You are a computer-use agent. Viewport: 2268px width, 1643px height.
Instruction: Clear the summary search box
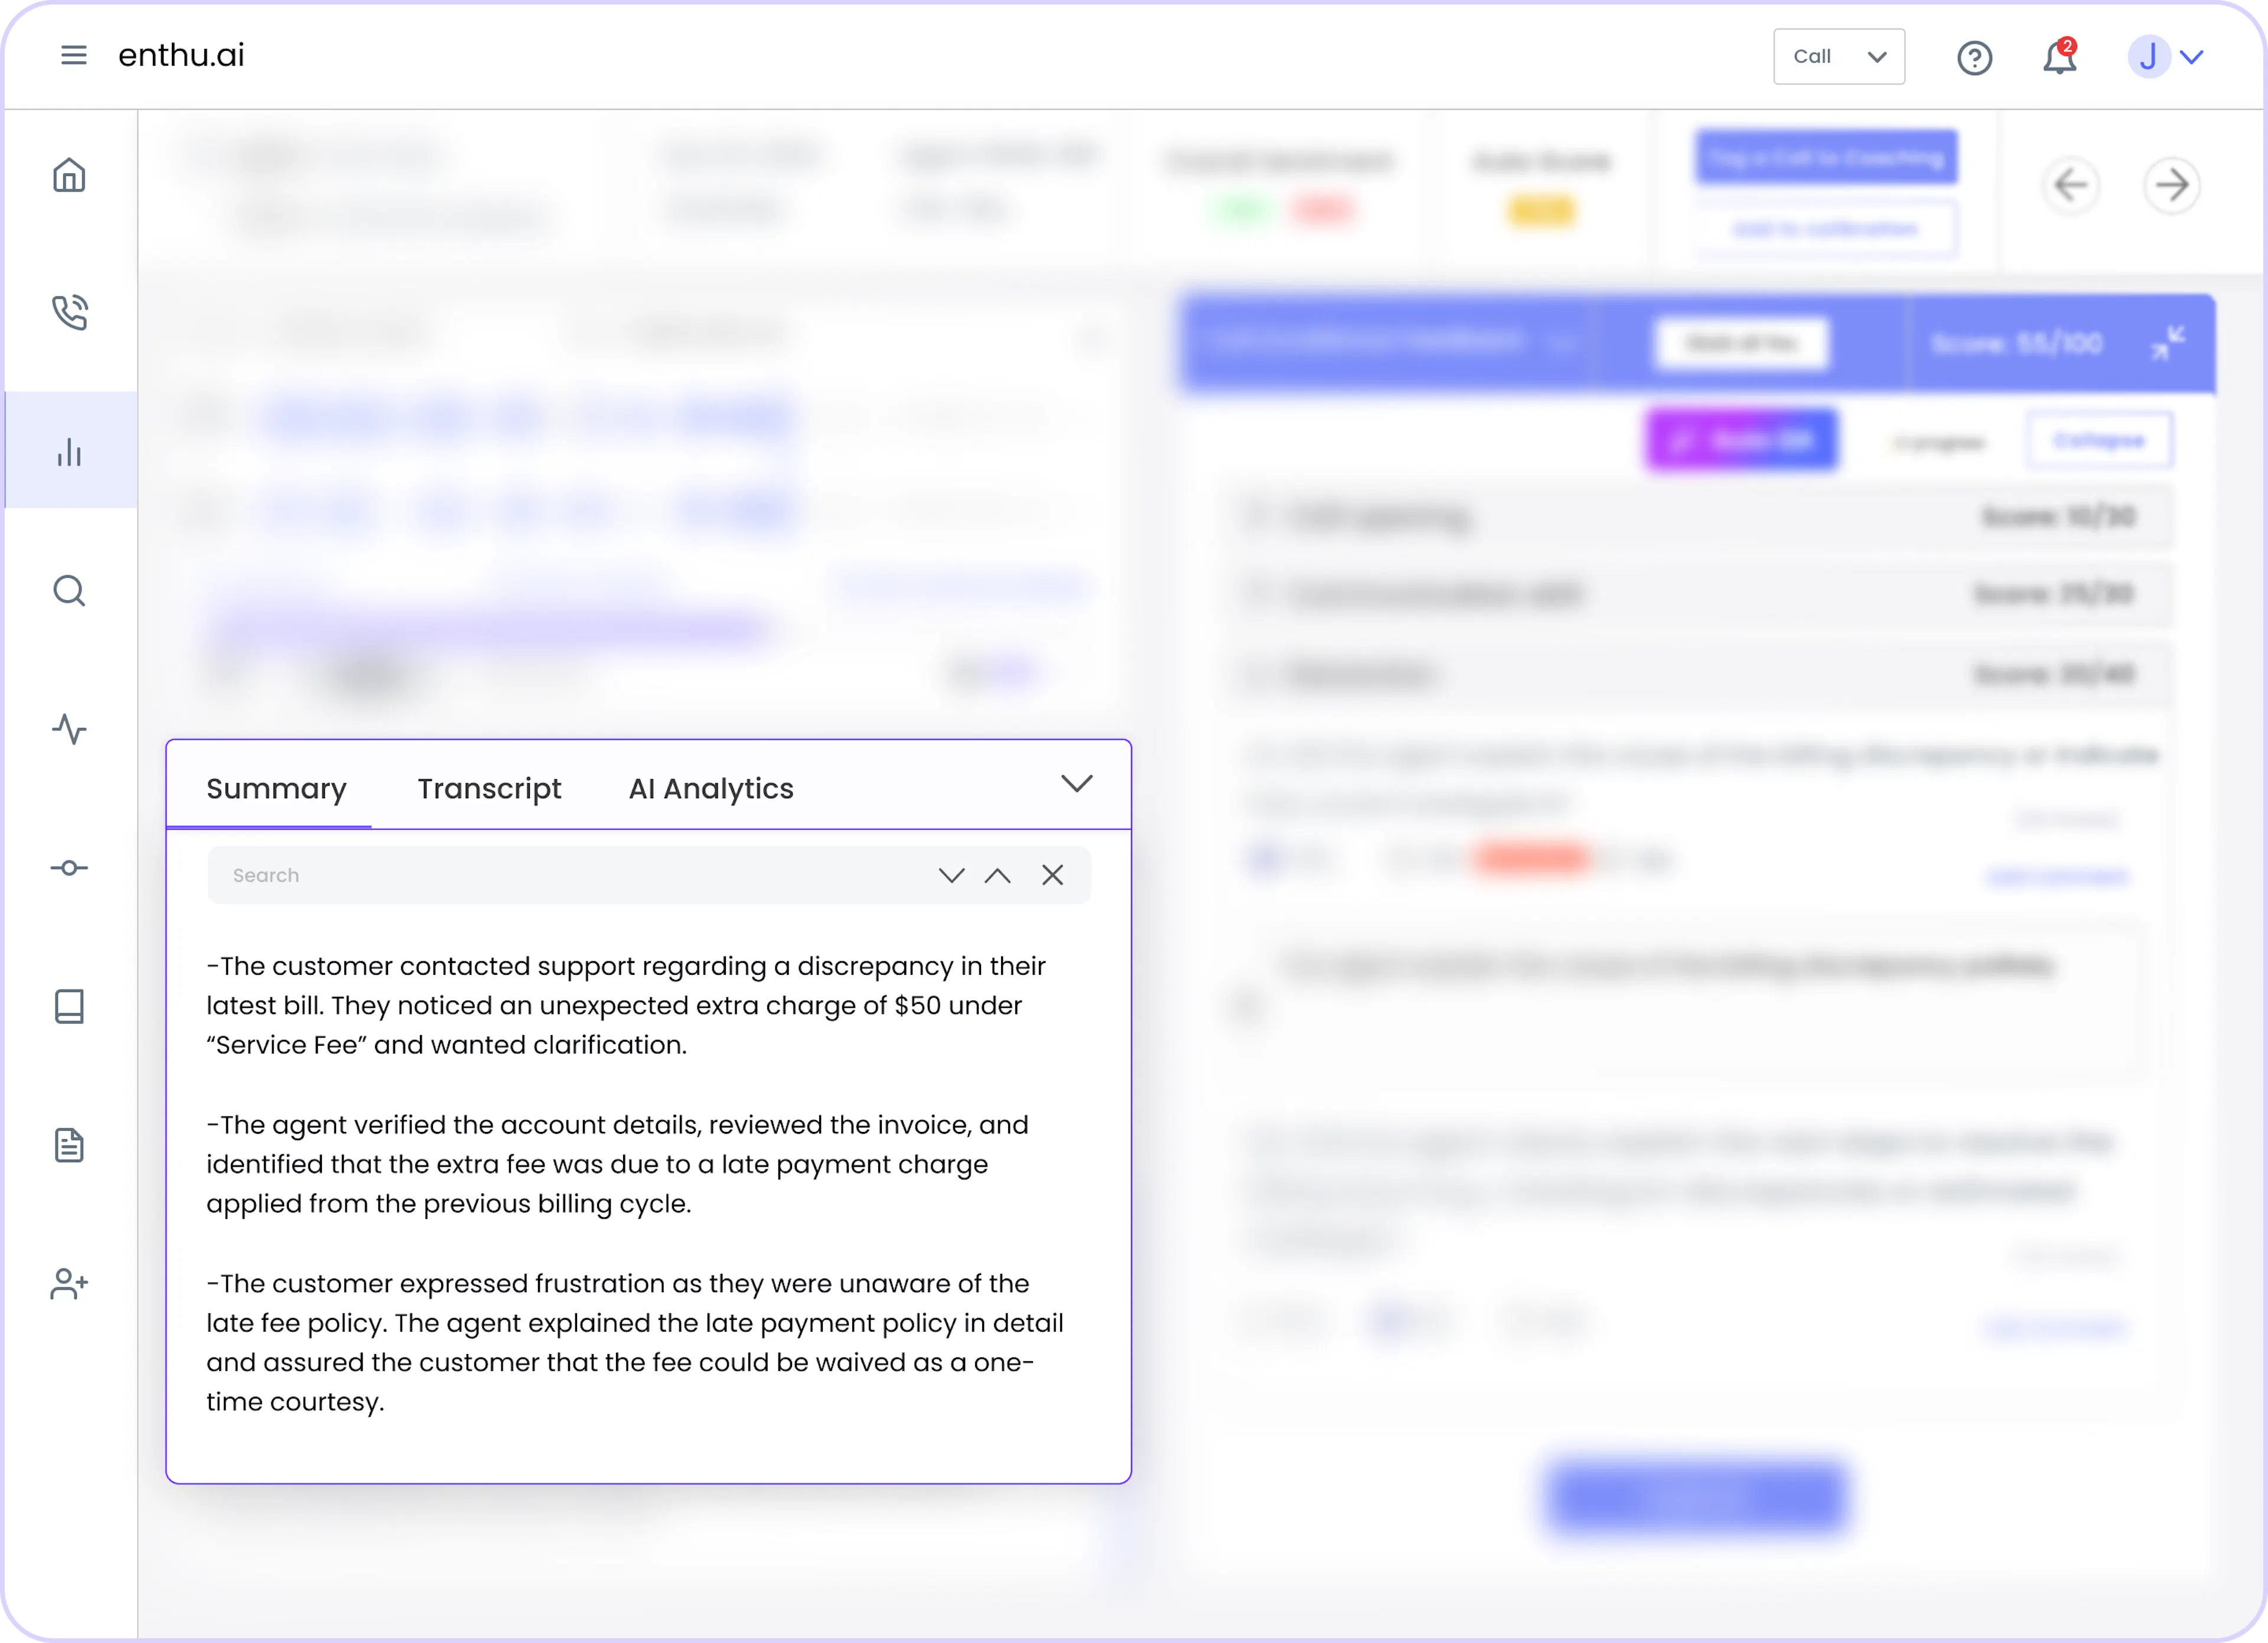point(1052,875)
